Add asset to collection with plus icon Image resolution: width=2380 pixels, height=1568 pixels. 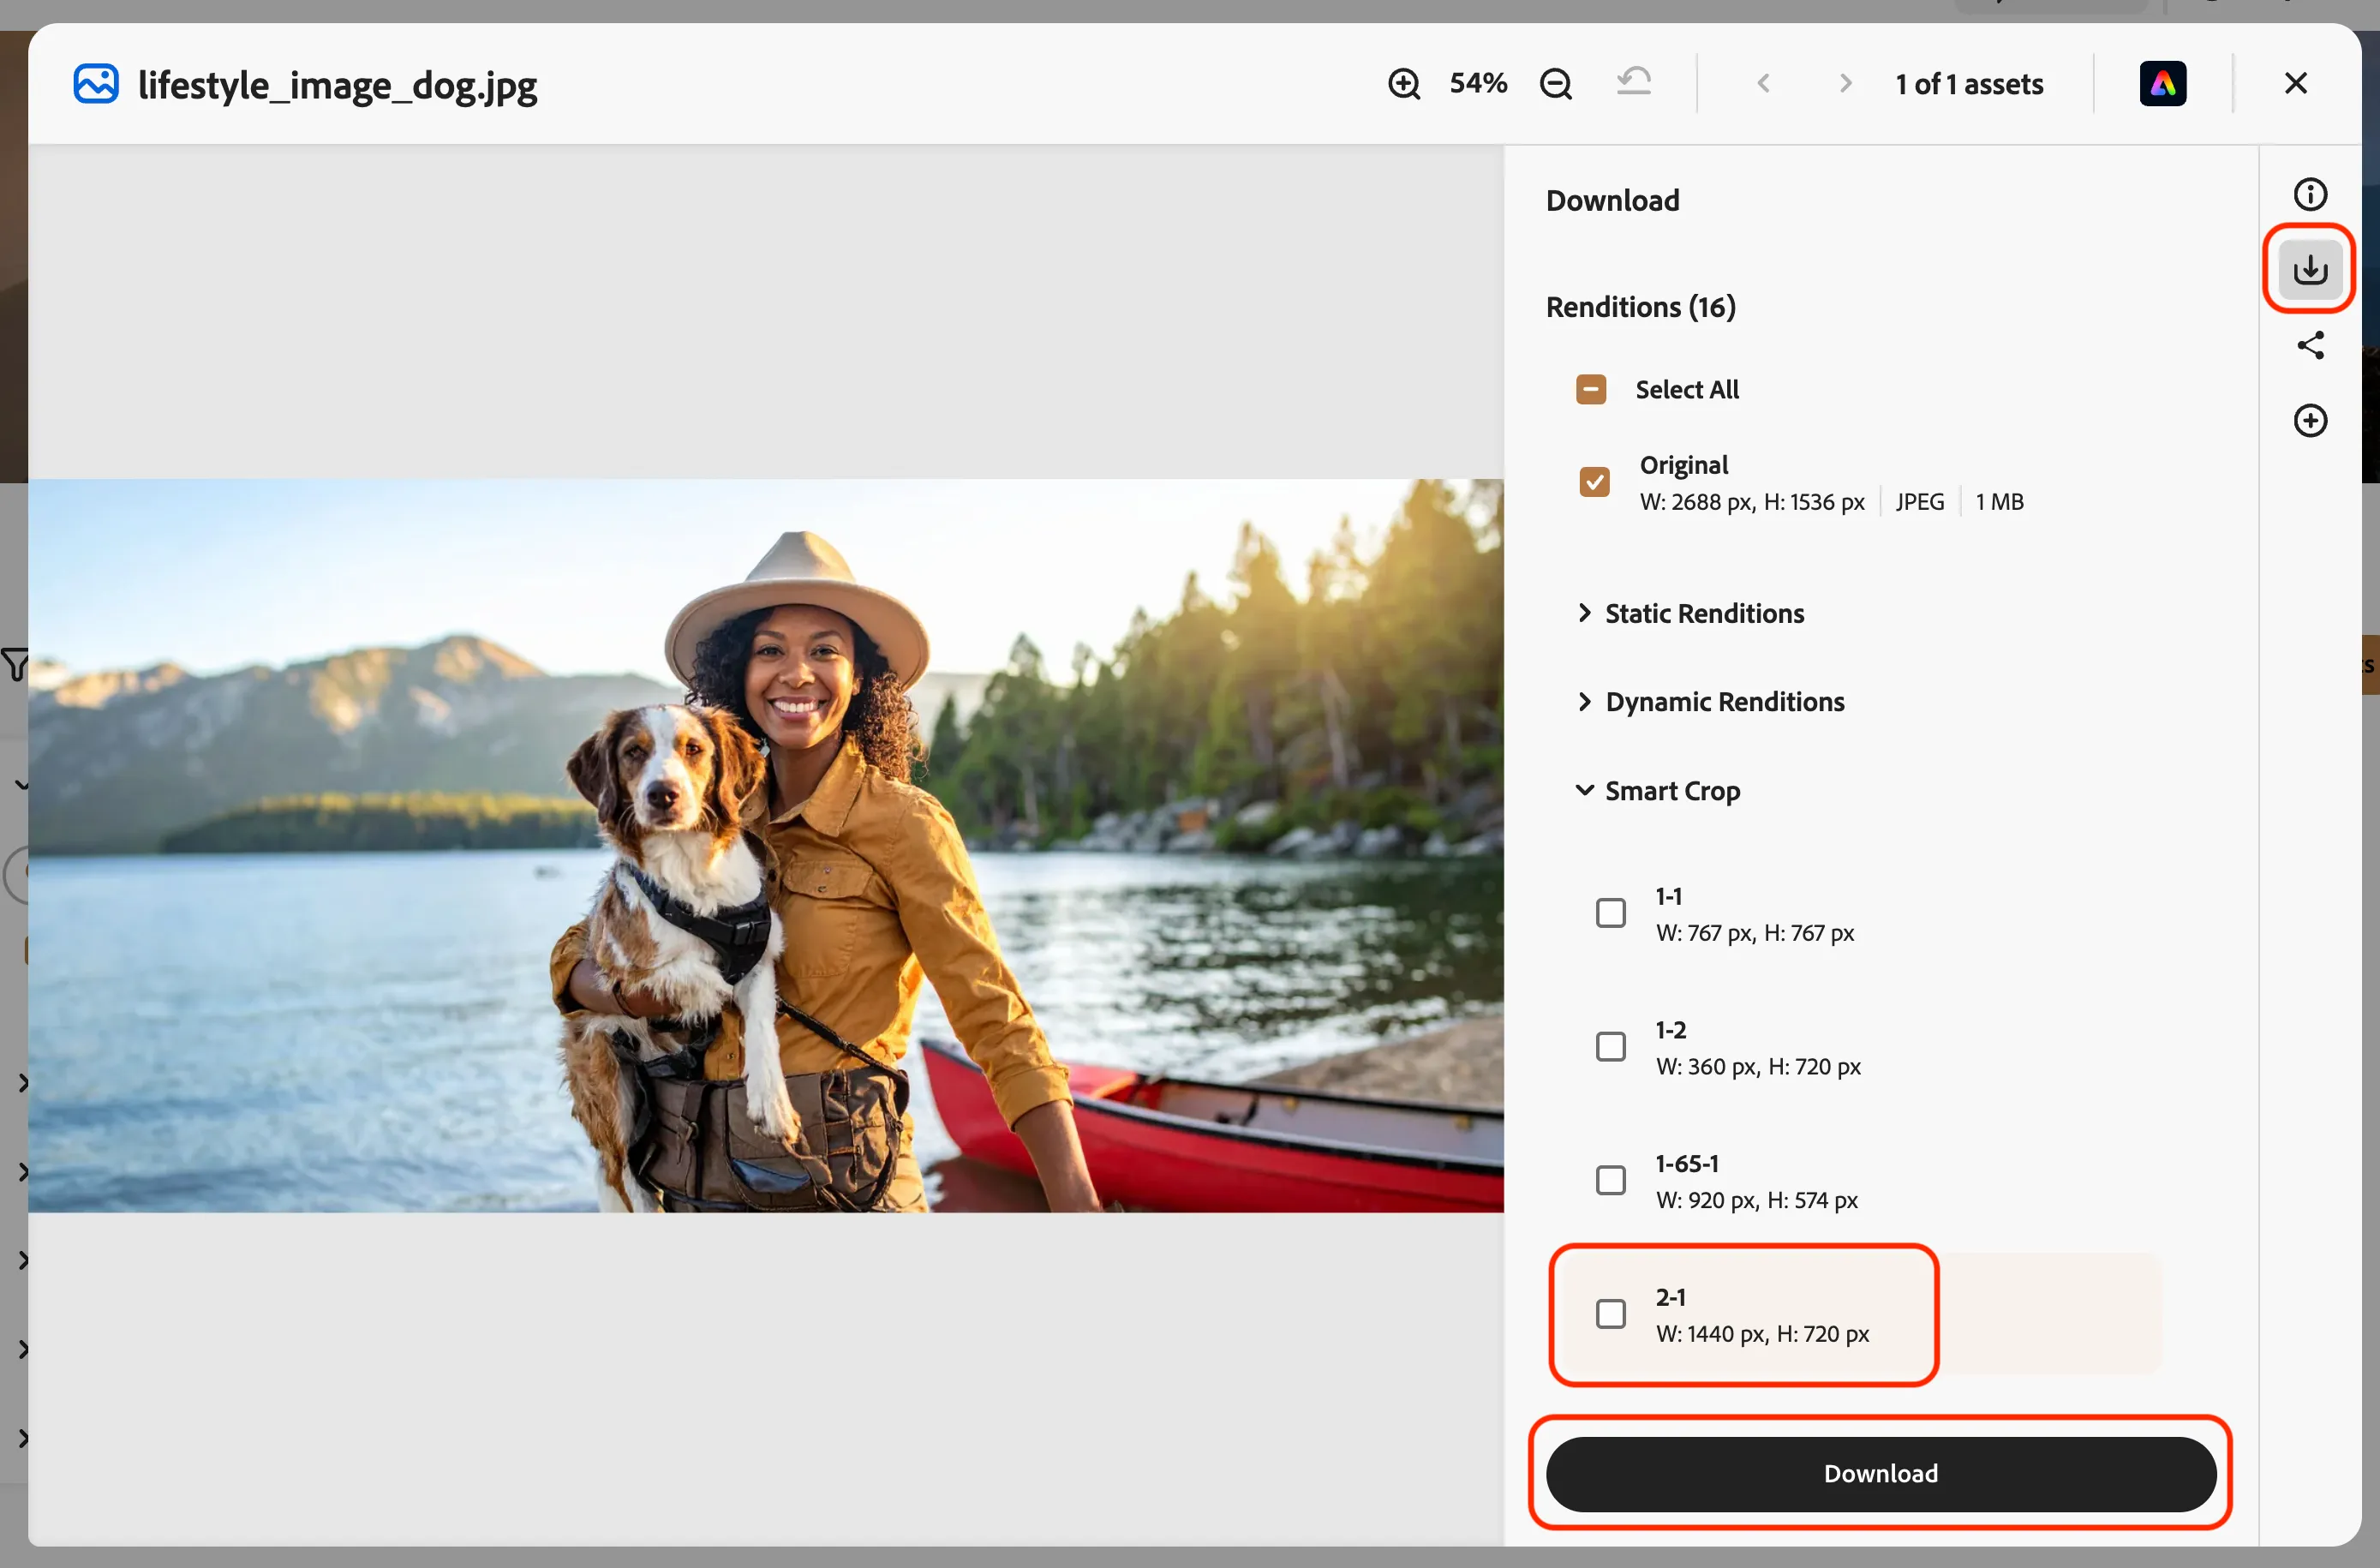(x=2310, y=421)
